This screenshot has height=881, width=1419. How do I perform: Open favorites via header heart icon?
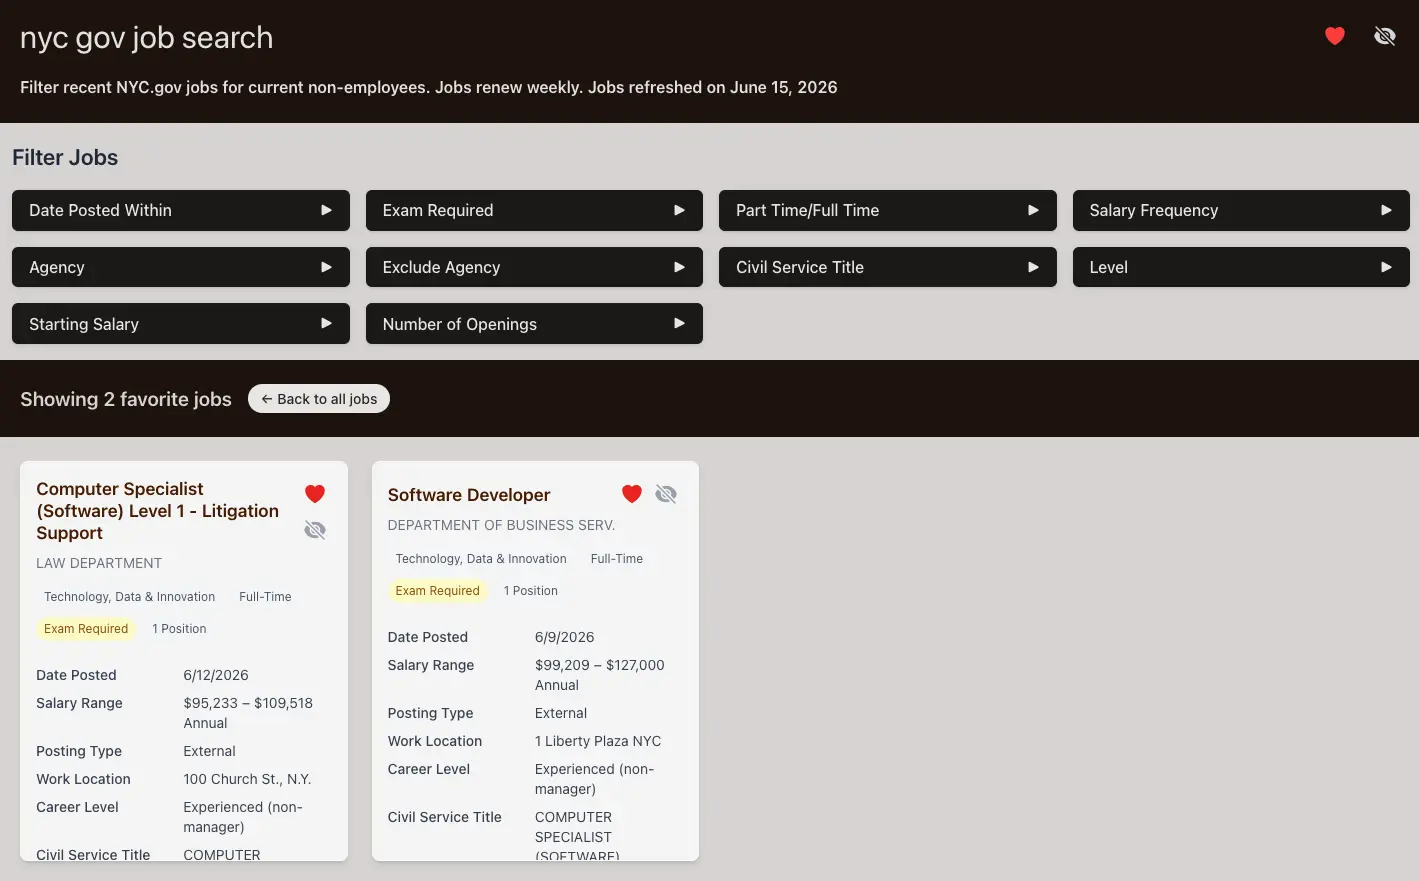point(1335,36)
